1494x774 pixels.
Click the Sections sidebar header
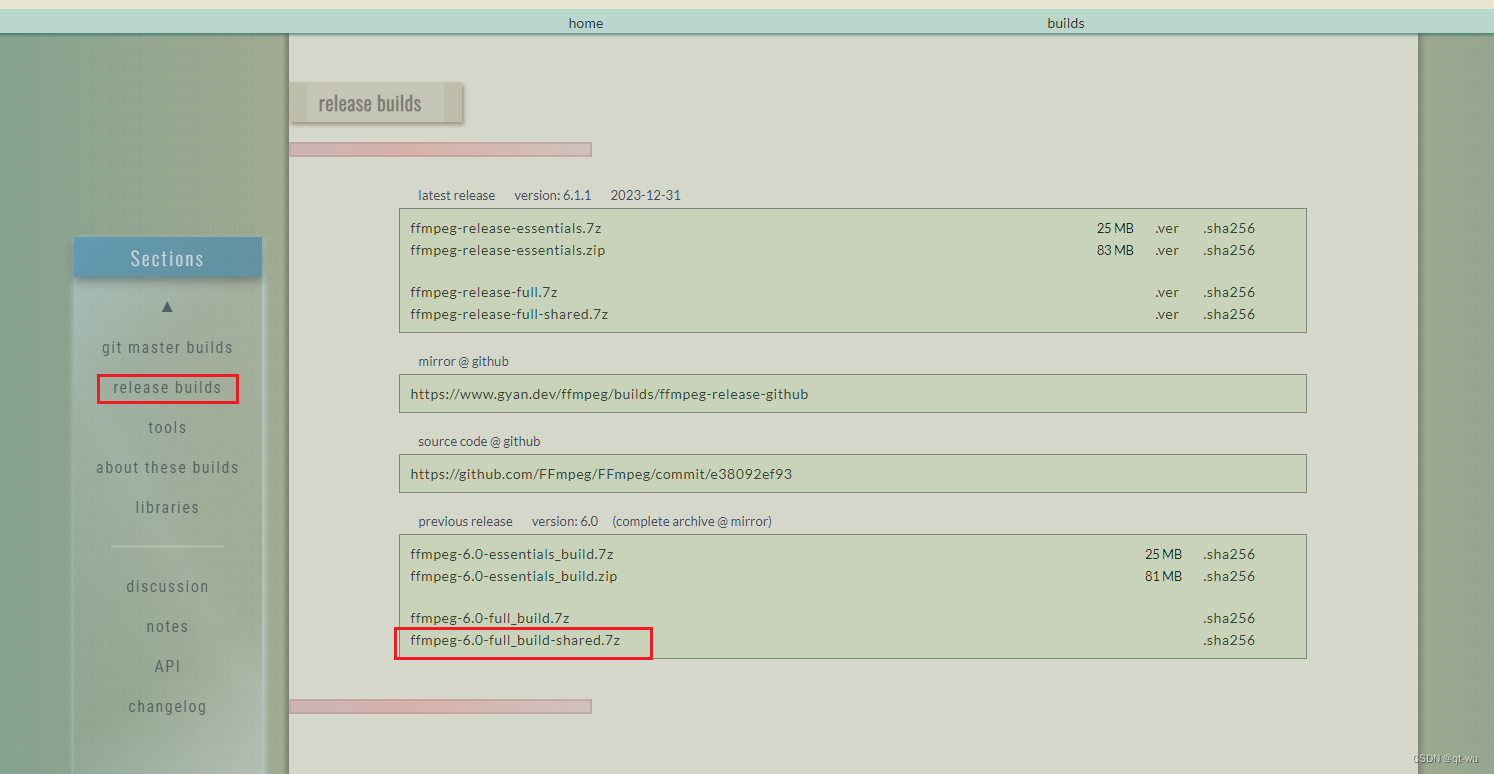pos(167,259)
